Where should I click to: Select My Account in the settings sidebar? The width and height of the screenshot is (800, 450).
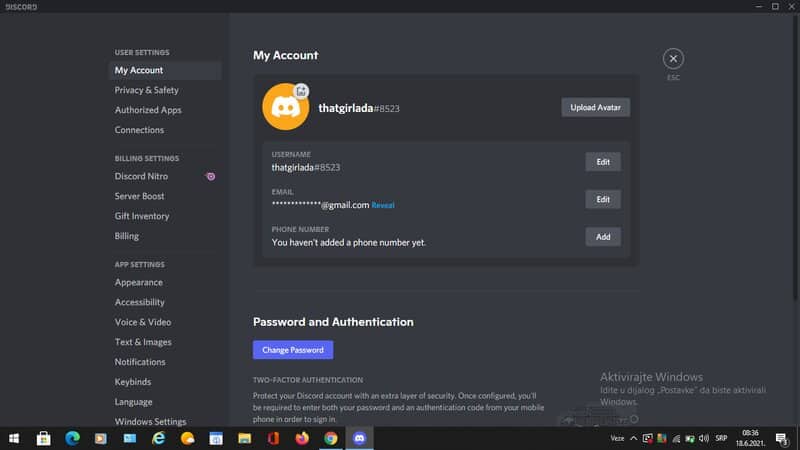coord(165,70)
